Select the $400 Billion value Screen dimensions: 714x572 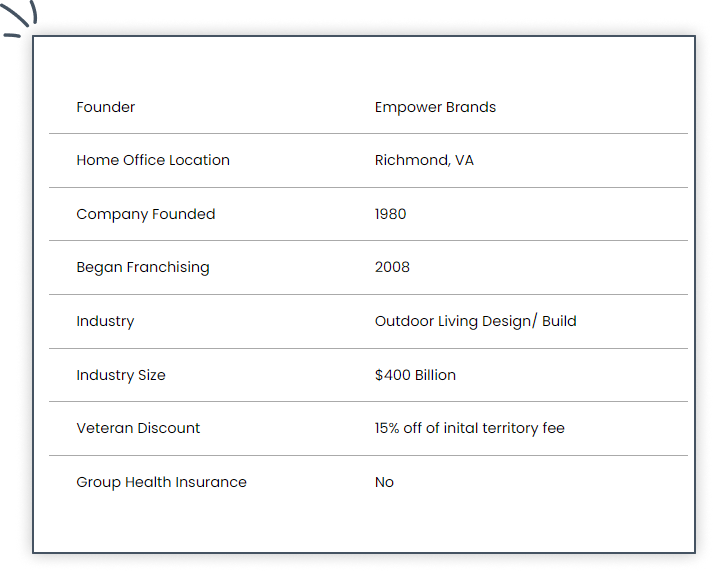(x=415, y=375)
